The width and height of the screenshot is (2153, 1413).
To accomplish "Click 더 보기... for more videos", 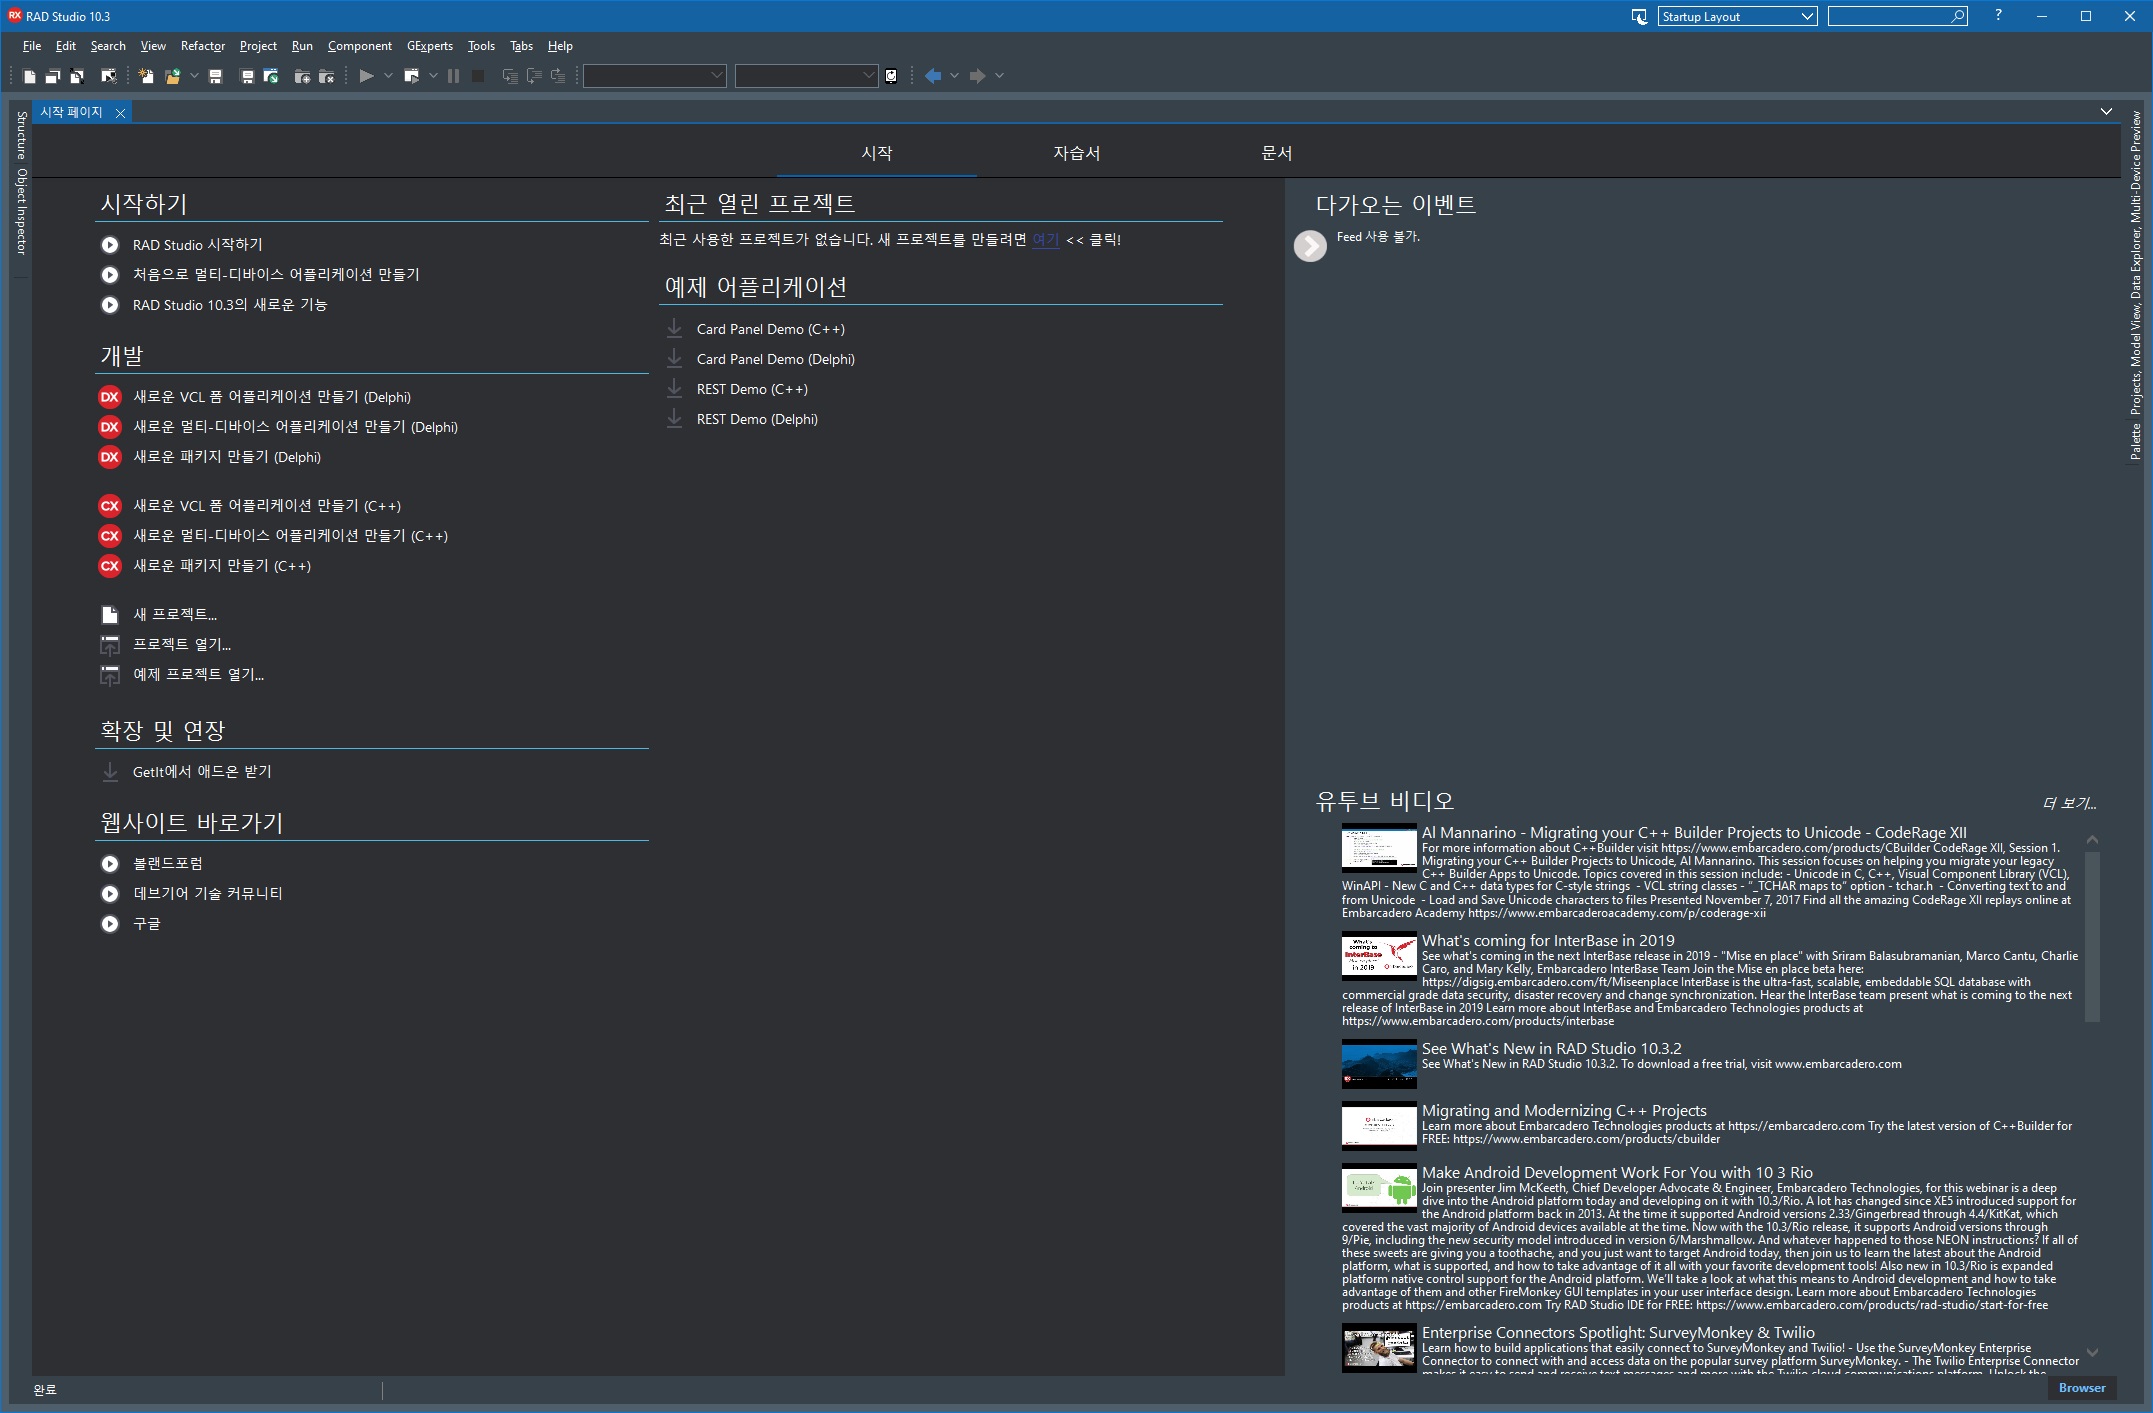I will pyautogui.click(x=2069, y=803).
